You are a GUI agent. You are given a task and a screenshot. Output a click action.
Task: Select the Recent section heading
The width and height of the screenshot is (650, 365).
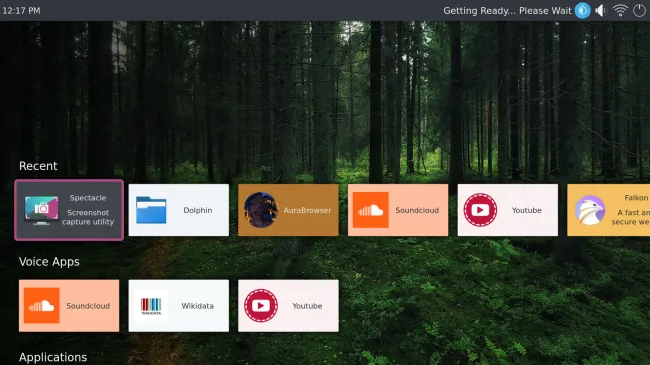pyautogui.click(x=38, y=166)
